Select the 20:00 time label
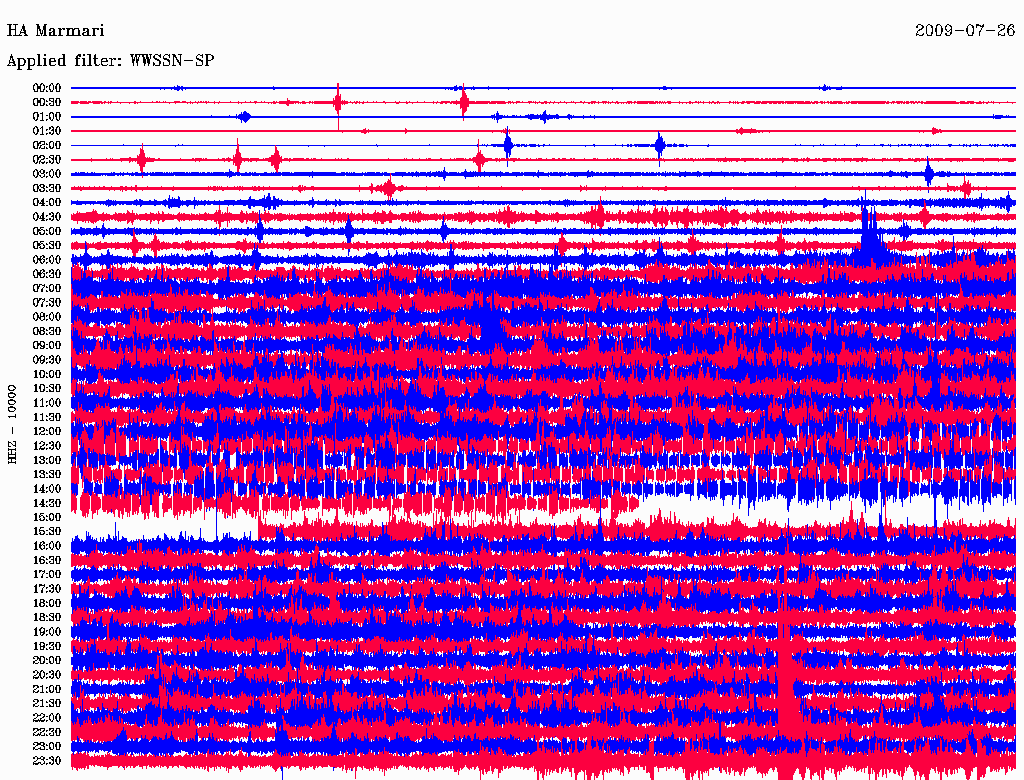The image size is (1024, 780). point(47,661)
